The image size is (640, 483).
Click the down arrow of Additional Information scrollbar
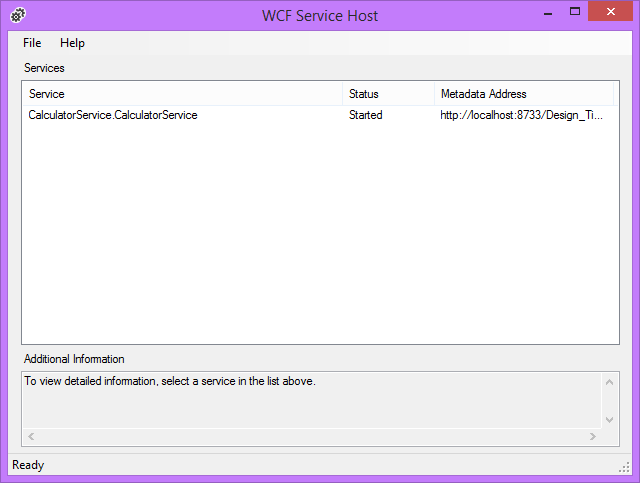point(609,420)
